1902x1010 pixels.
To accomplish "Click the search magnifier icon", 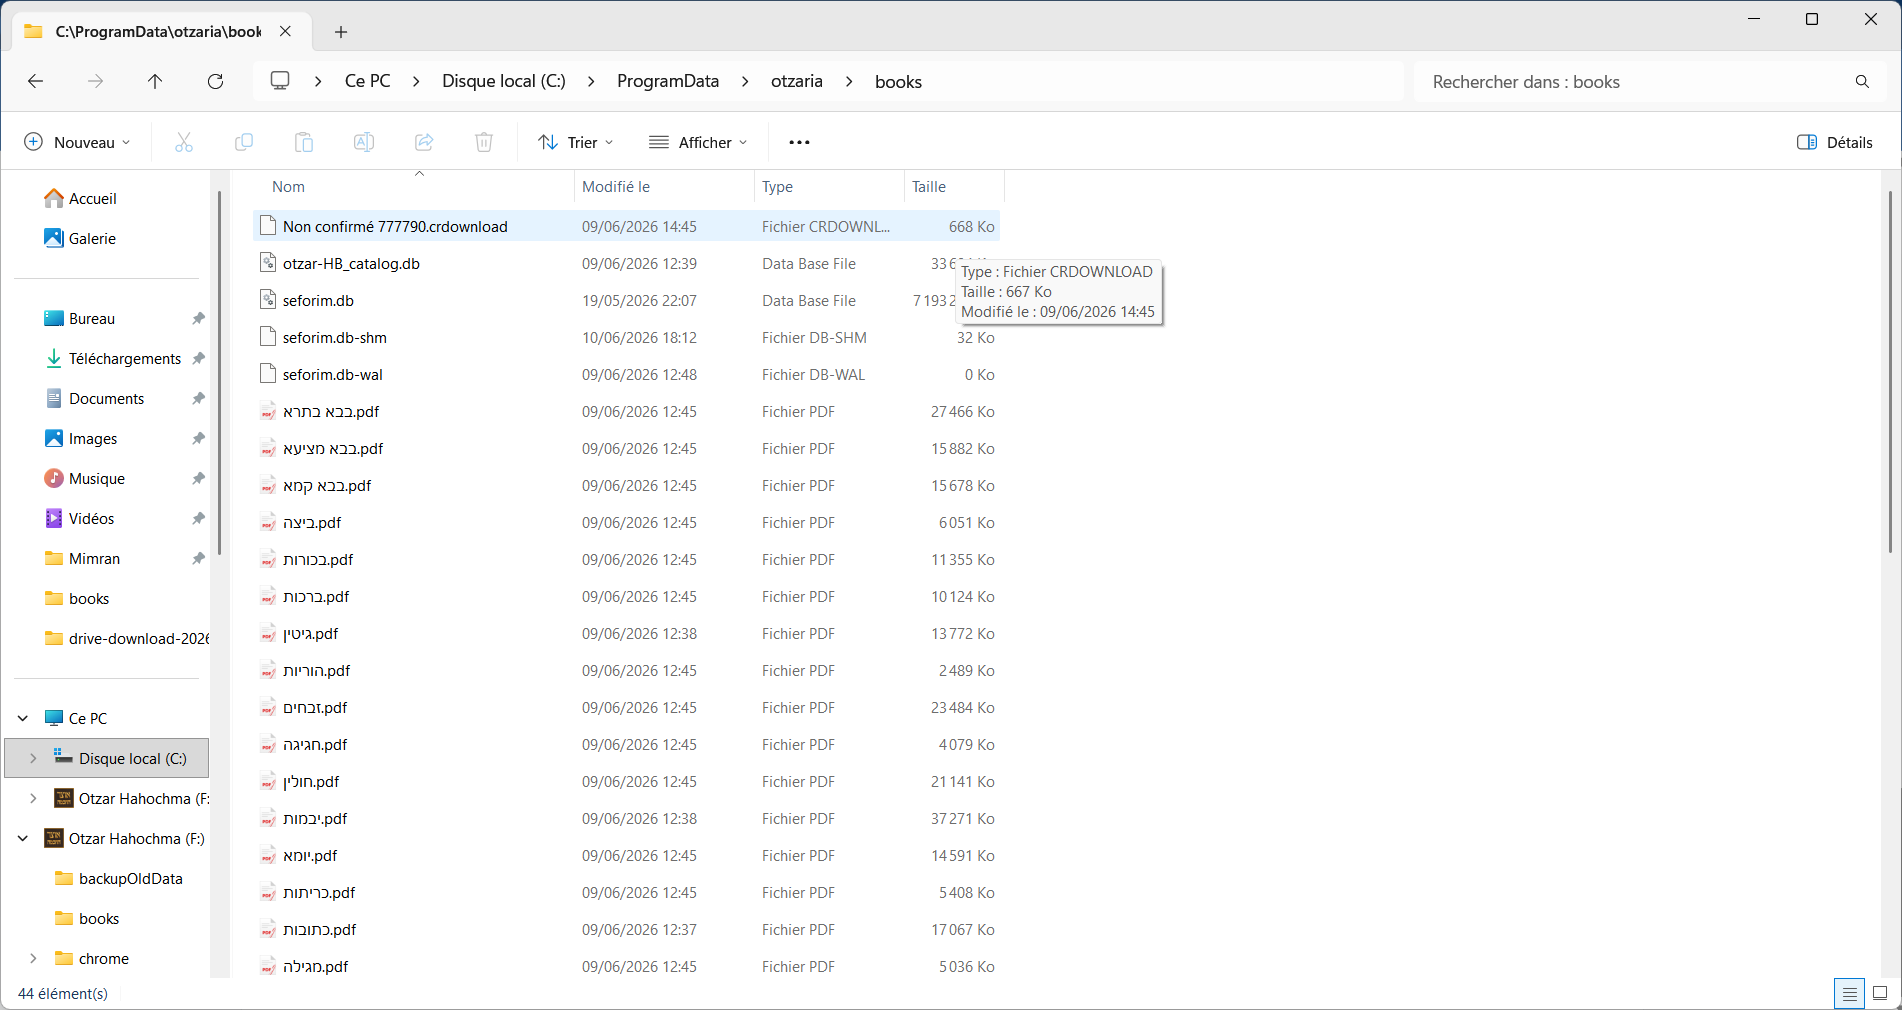I will coord(1862,82).
